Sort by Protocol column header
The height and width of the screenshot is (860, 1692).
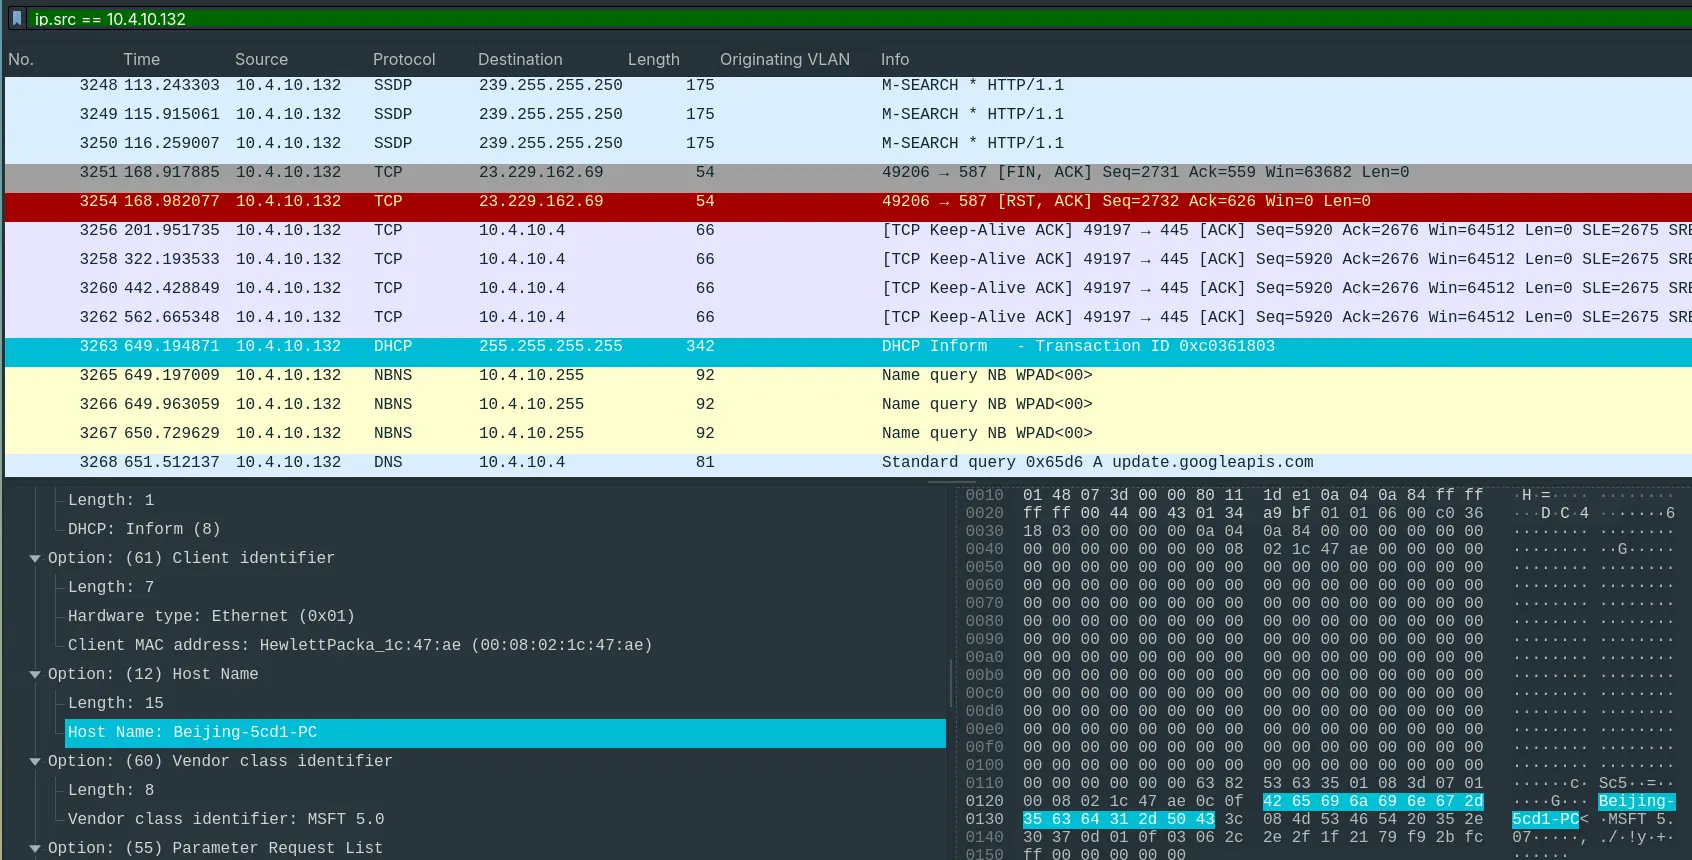click(403, 59)
